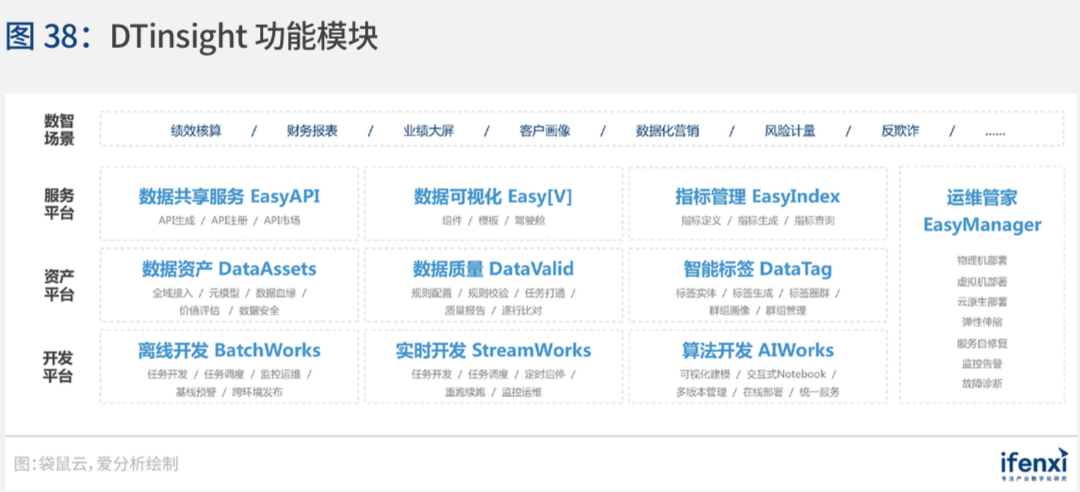
Task: Click '监控运维' under StreamWorks
Action: (x=521, y=392)
